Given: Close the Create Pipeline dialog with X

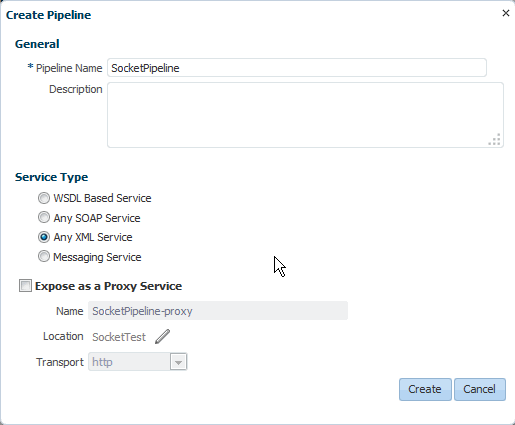Looking at the screenshot, I should (506, 13).
